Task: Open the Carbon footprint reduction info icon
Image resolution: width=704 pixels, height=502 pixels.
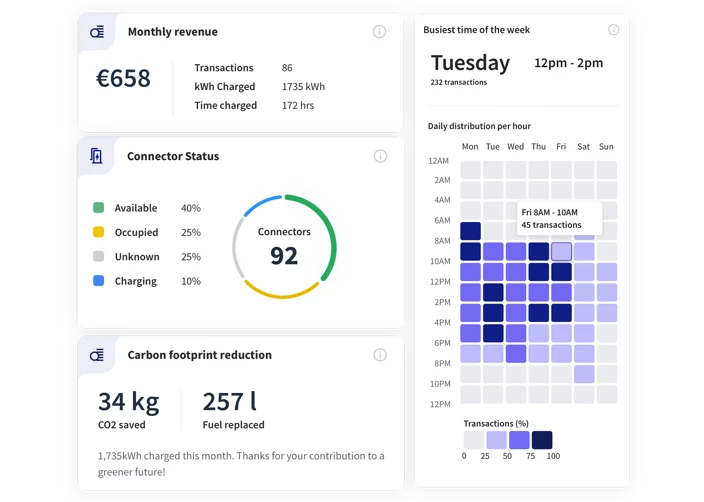Action: click(380, 355)
